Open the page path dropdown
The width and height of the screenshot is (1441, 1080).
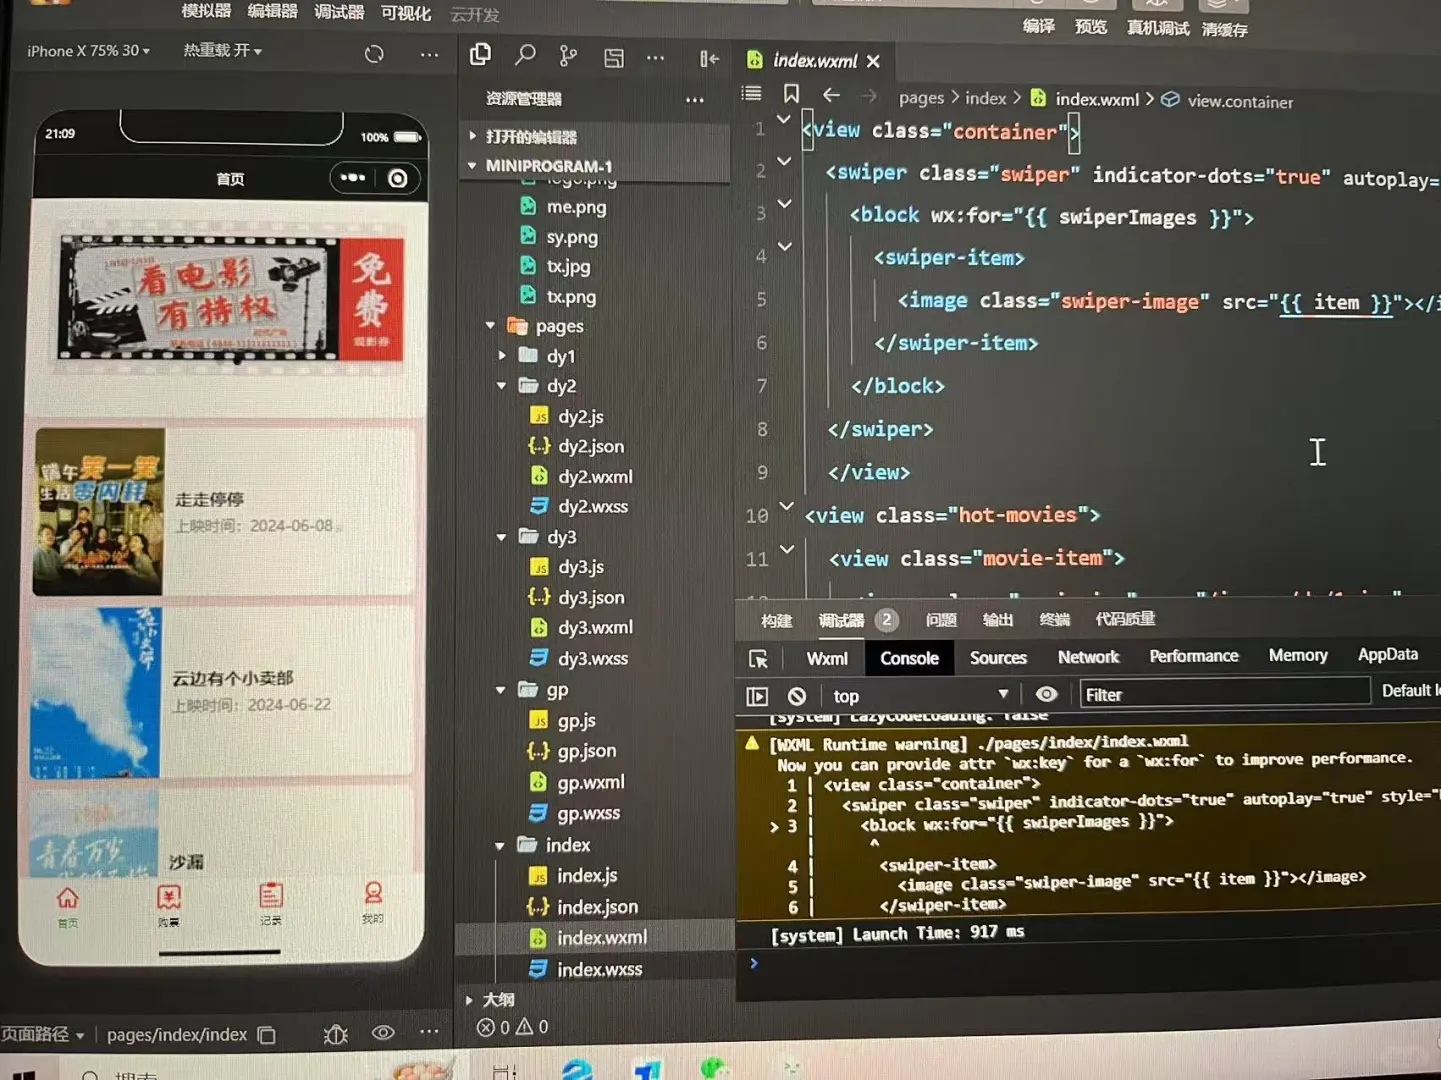click(43, 1035)
